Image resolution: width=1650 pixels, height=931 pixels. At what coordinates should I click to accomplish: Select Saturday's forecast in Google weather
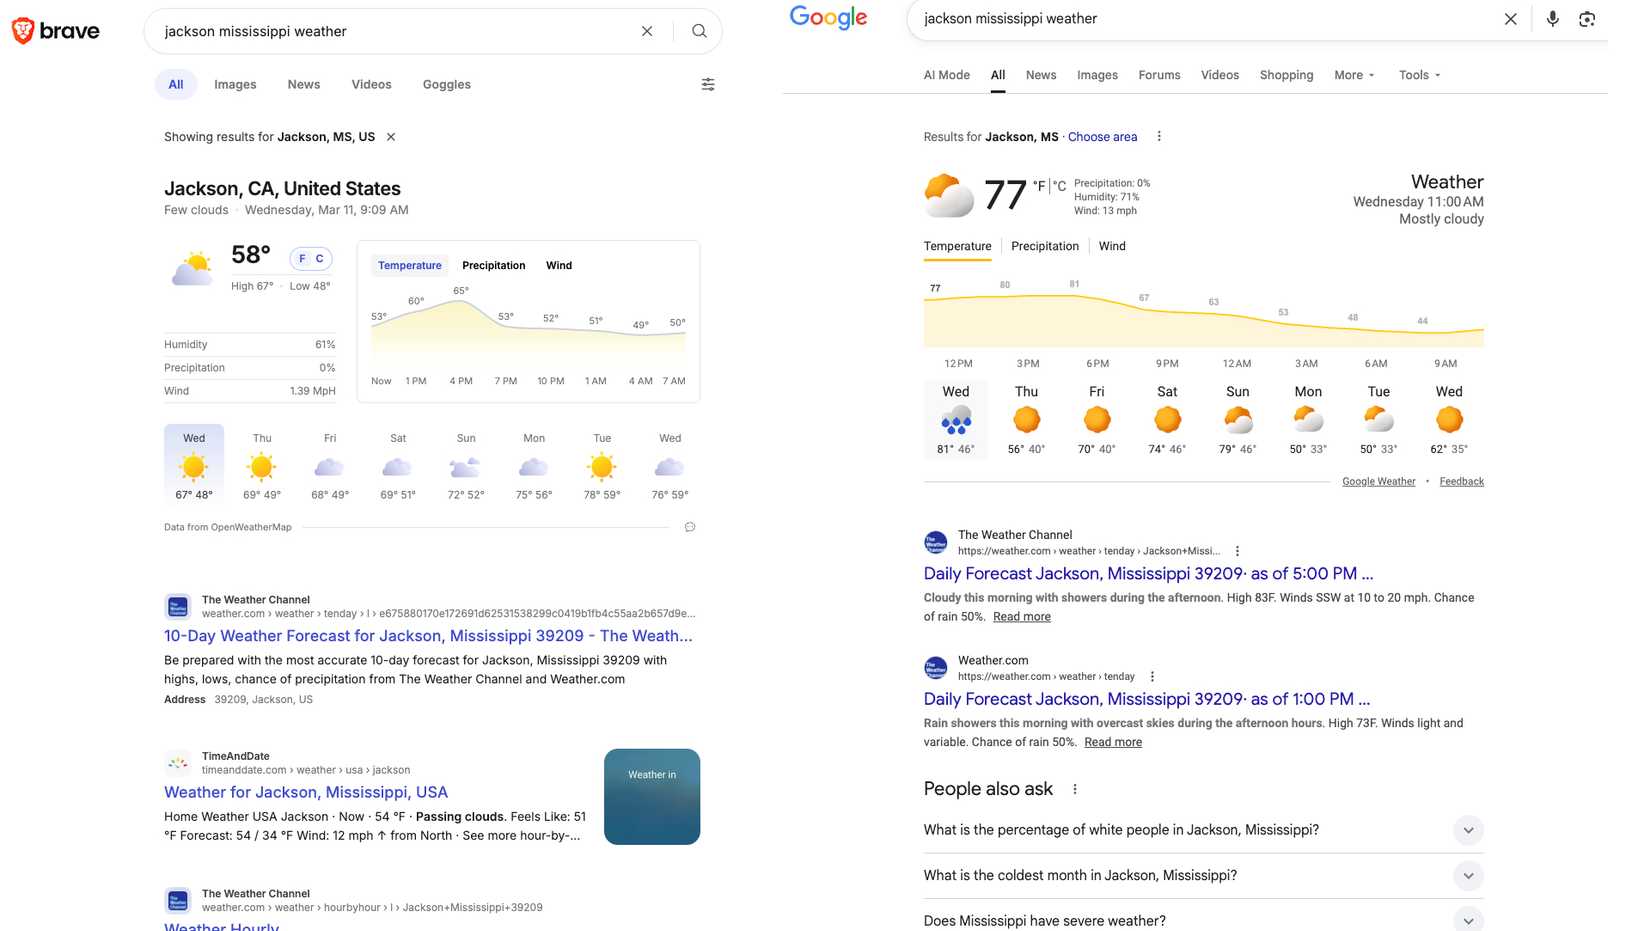pos(1166,418)
